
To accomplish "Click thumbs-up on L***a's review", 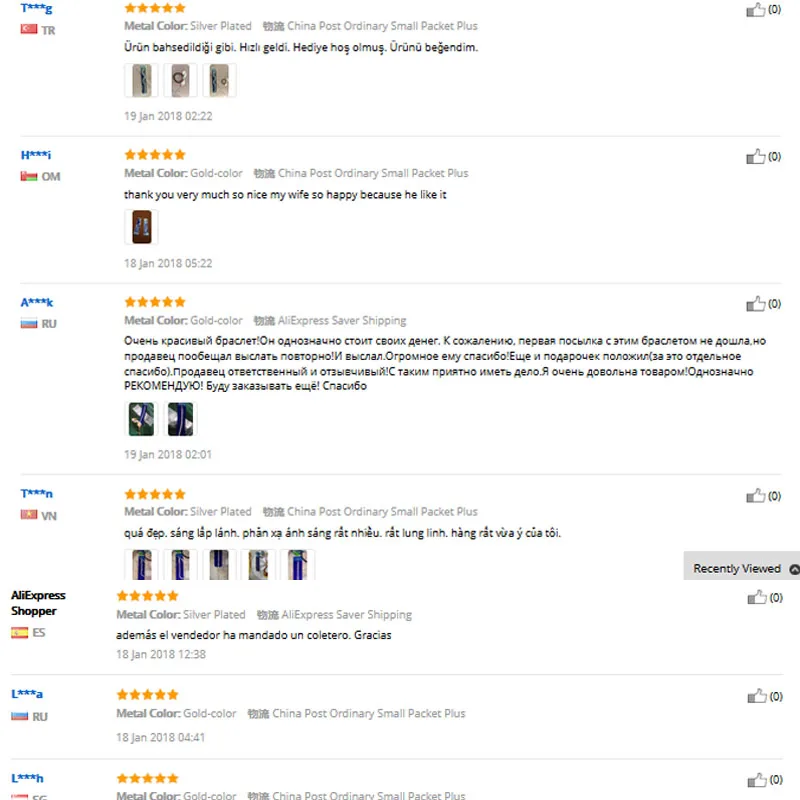I will pyautogui.click(x=757, y=696).
